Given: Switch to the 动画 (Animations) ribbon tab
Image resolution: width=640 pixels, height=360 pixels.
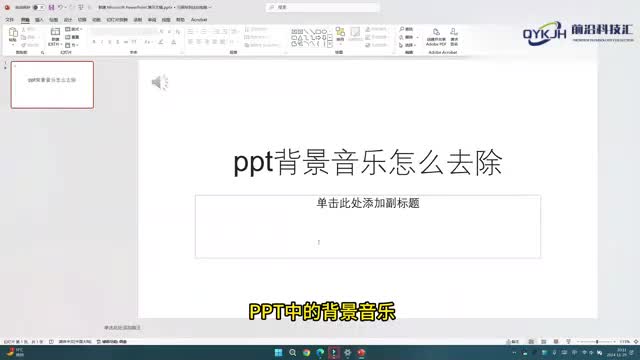Looking at the screenshot, I should click(96, 20).
